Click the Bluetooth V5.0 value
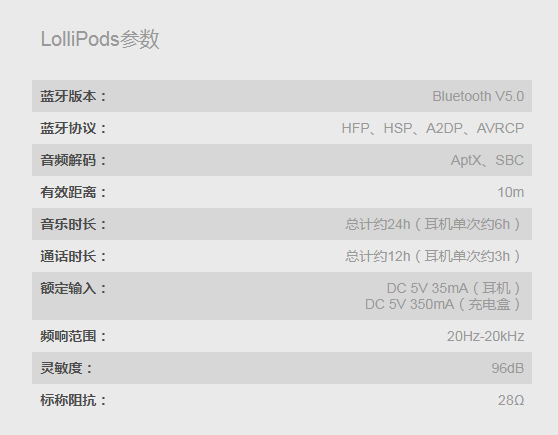The height and width of the screenshot is (435, 558). (478, 96)
